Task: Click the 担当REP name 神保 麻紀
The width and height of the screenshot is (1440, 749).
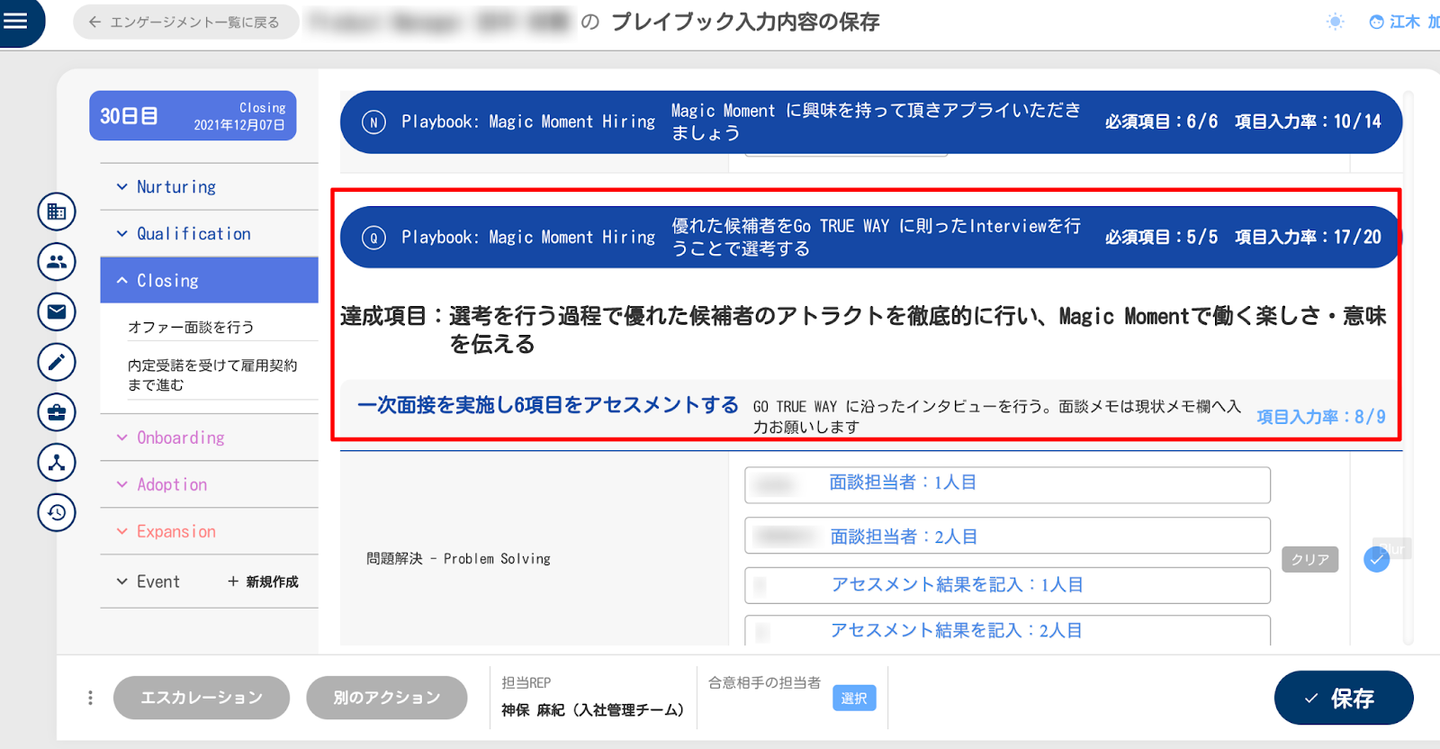Action: pos(594,710)
